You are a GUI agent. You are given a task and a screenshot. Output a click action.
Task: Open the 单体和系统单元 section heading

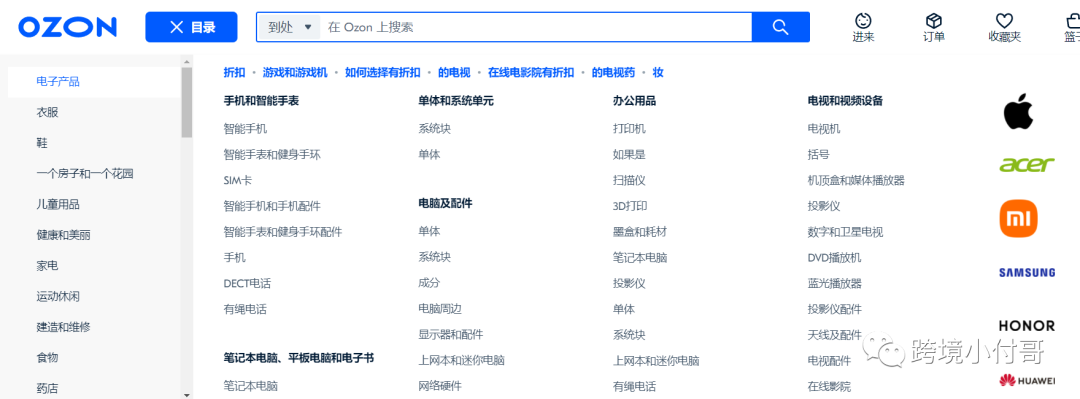point(456,101)
